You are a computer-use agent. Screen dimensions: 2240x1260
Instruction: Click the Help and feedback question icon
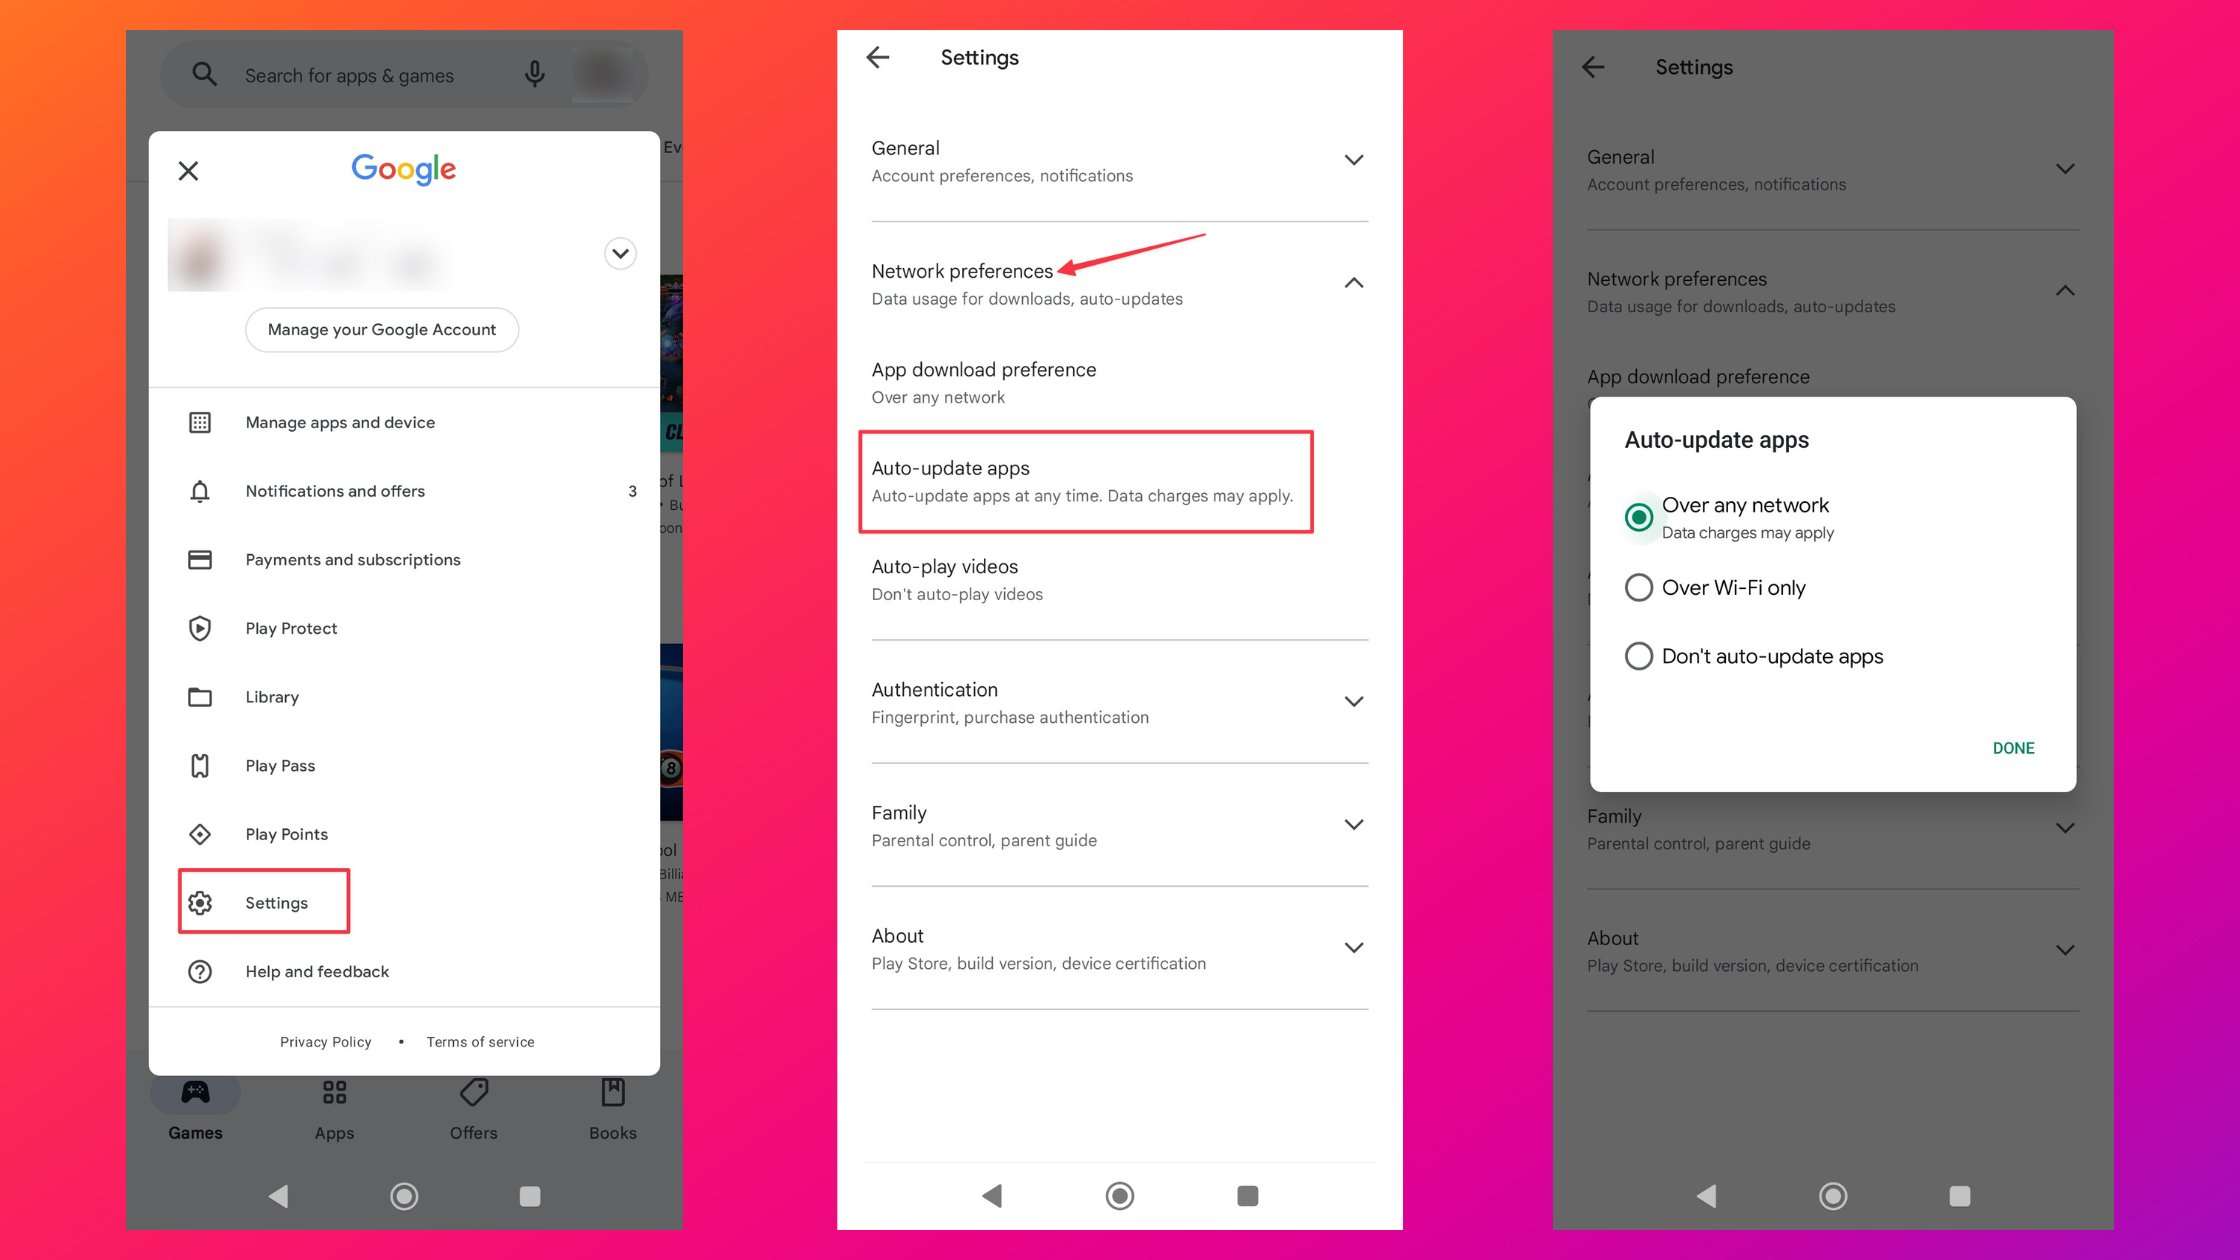pyautogui.click(x=200, y=971)
